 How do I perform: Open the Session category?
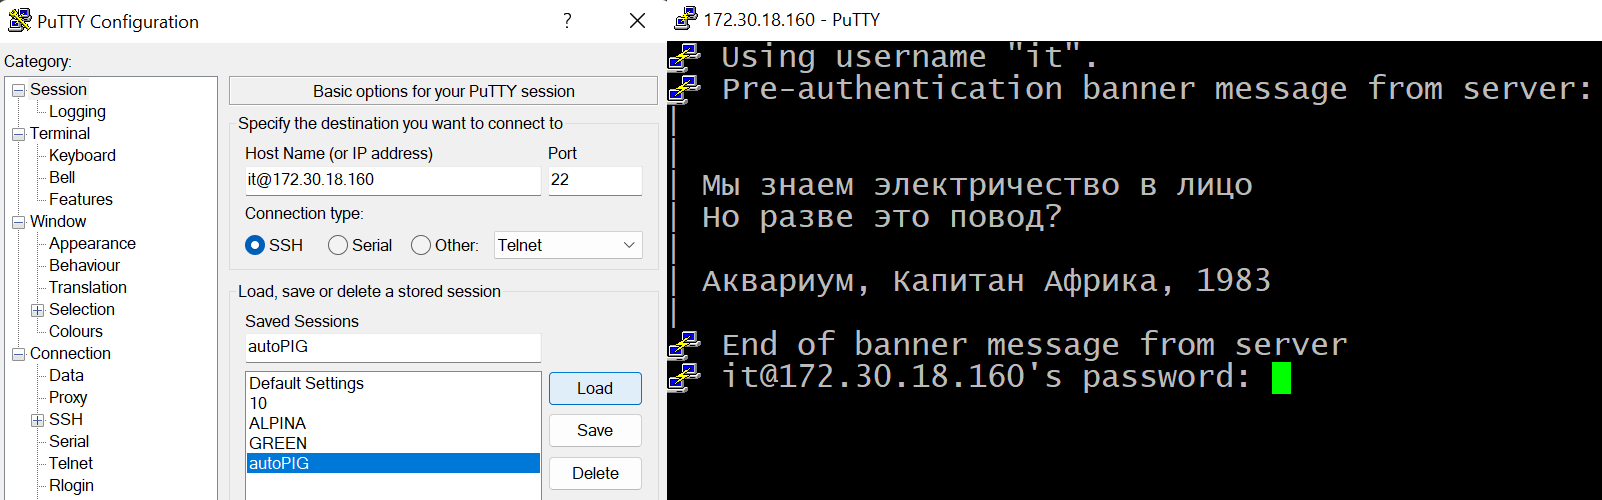pyautogui.click(x=58, y=89)
